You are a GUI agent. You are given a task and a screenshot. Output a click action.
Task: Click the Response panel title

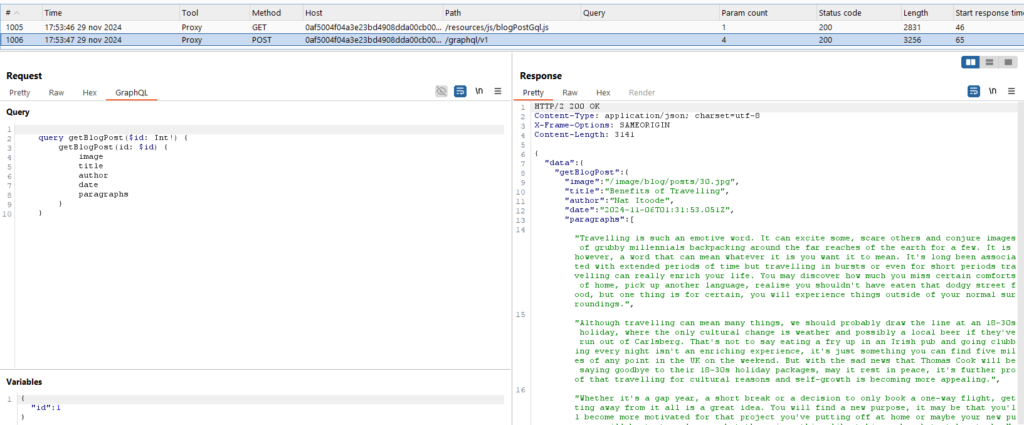[541, 76]
